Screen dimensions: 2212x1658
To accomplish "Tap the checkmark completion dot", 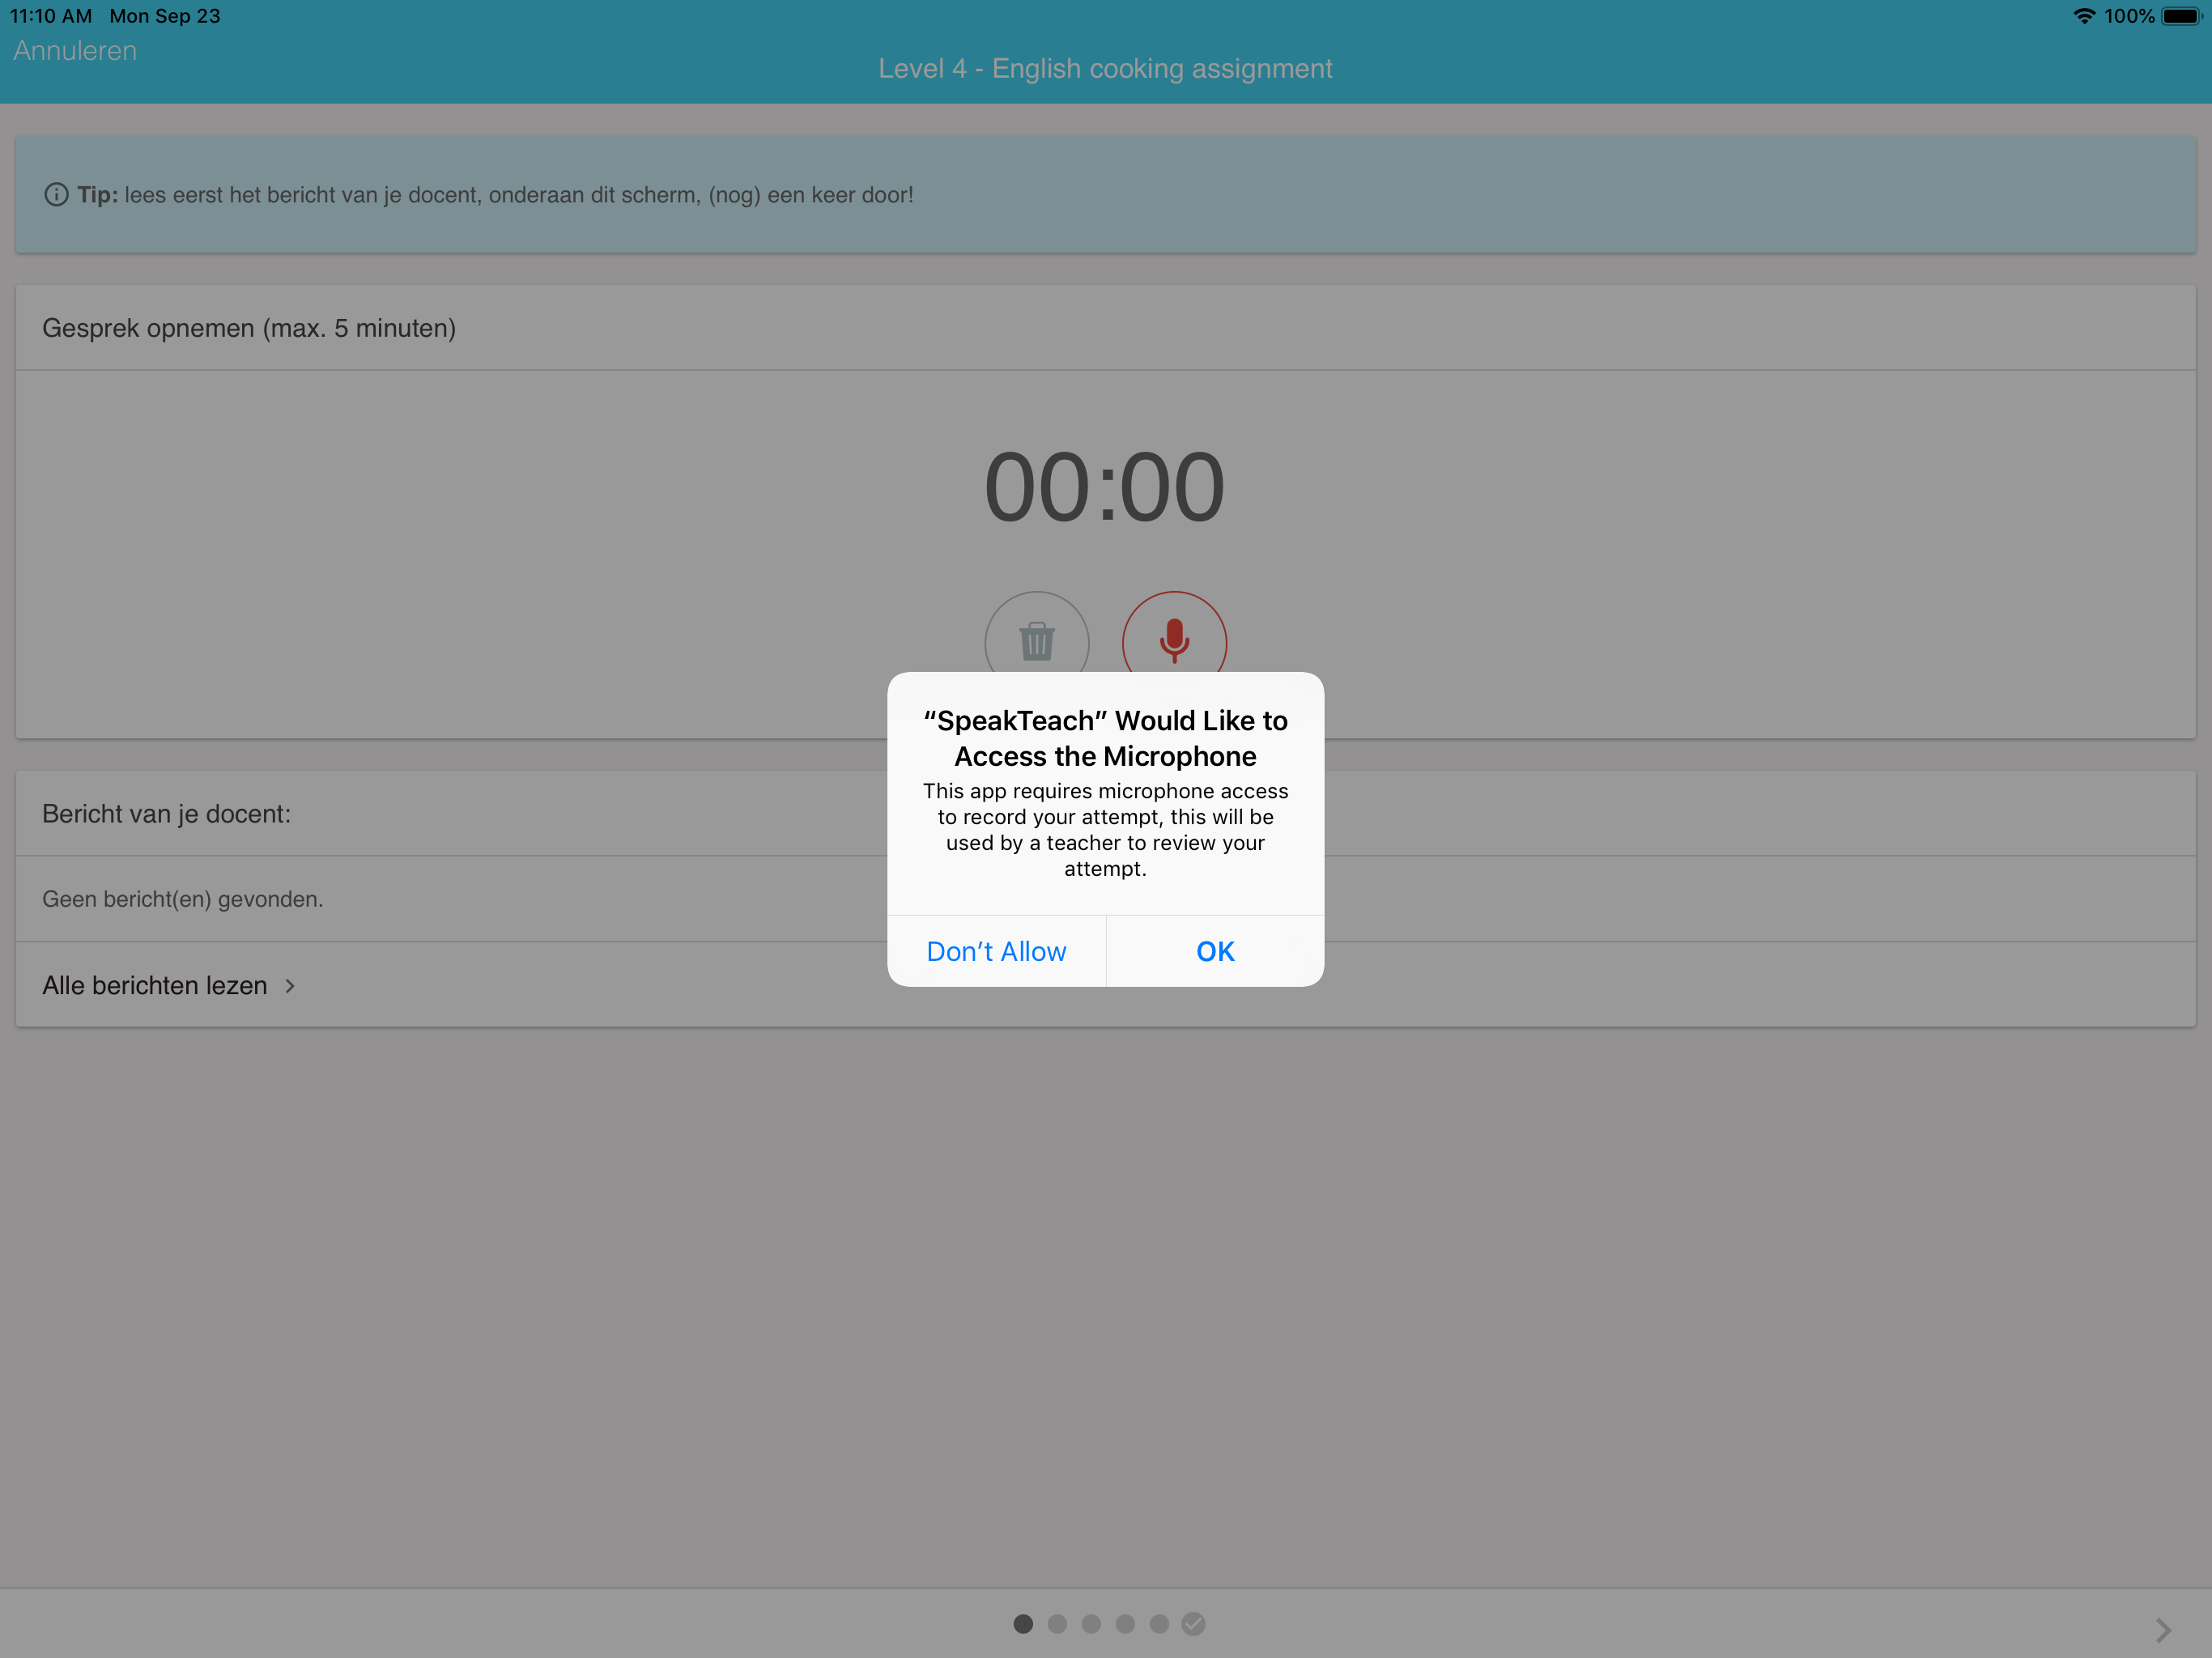I will pyautogui.click(x=1193, y=1624).
